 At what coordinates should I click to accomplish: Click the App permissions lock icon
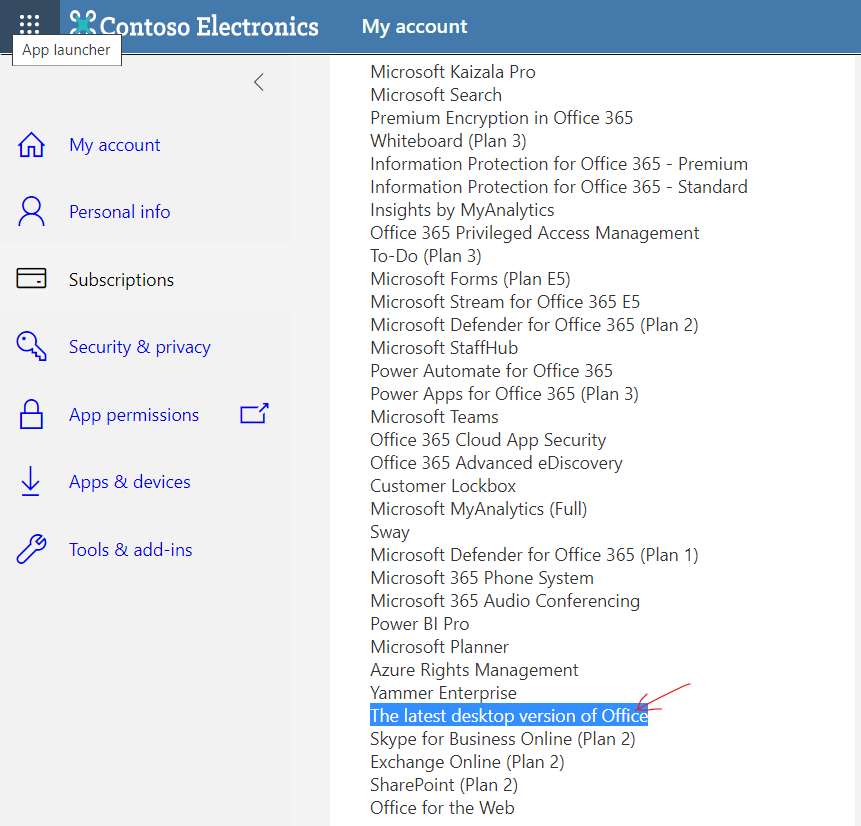(x=31, y=414)
